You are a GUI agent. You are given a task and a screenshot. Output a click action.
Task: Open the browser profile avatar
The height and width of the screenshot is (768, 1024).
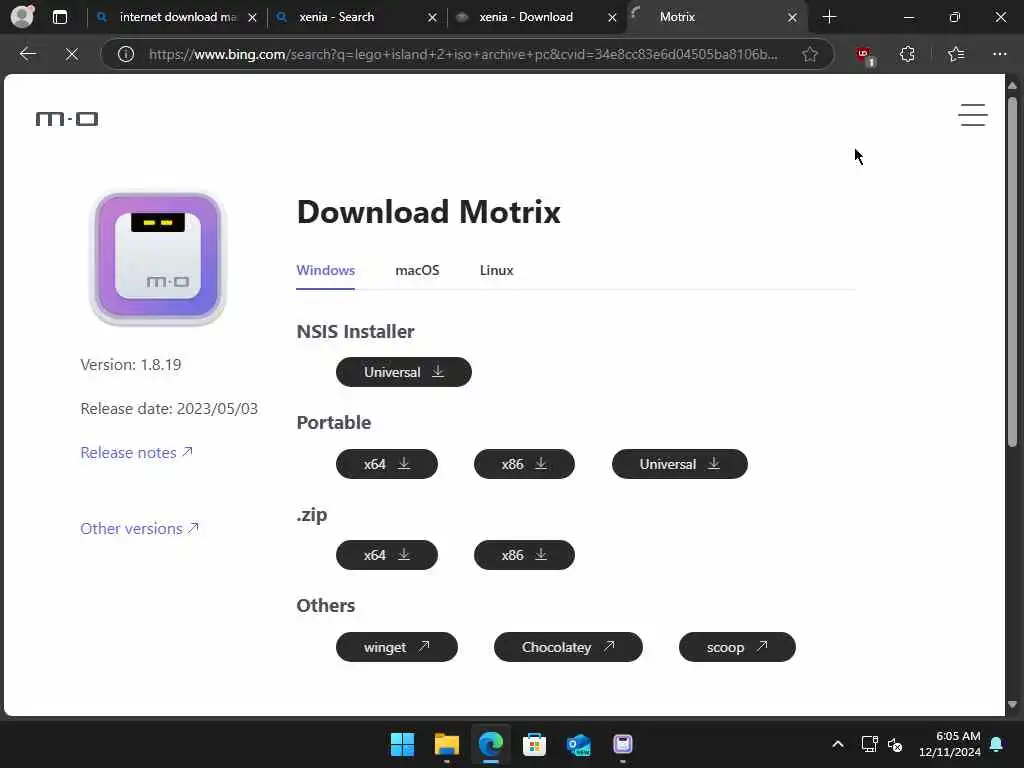pyautogui.click(x=23, y=17)
